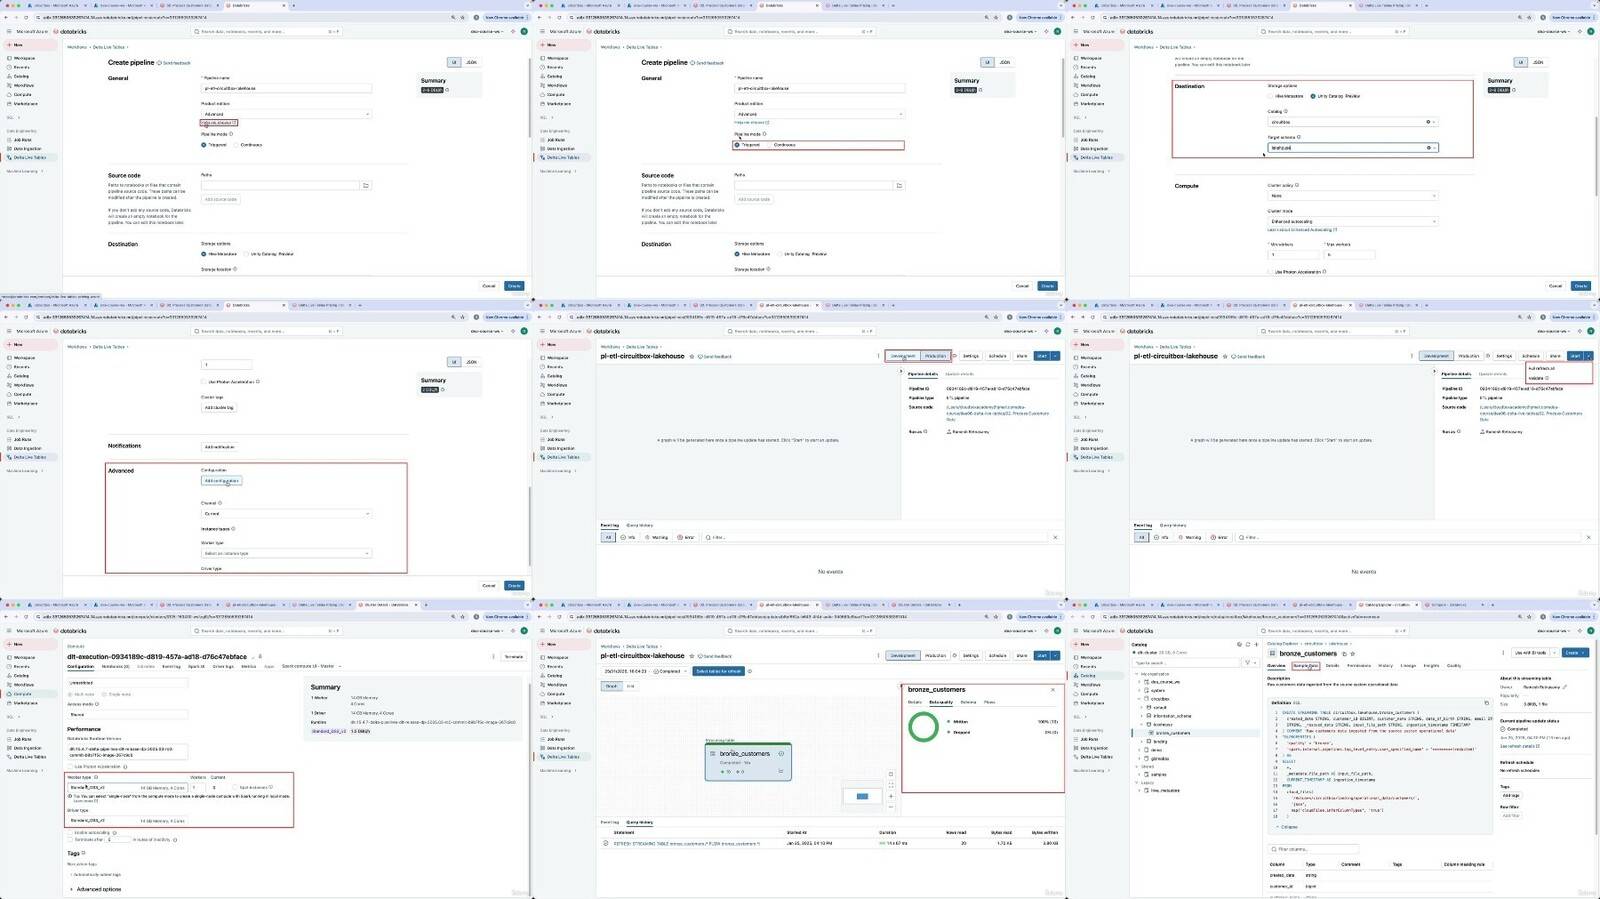This screenshot has width=1600, height=899.
Task: Click Select tables for refresh button
Action: [718, 671]
